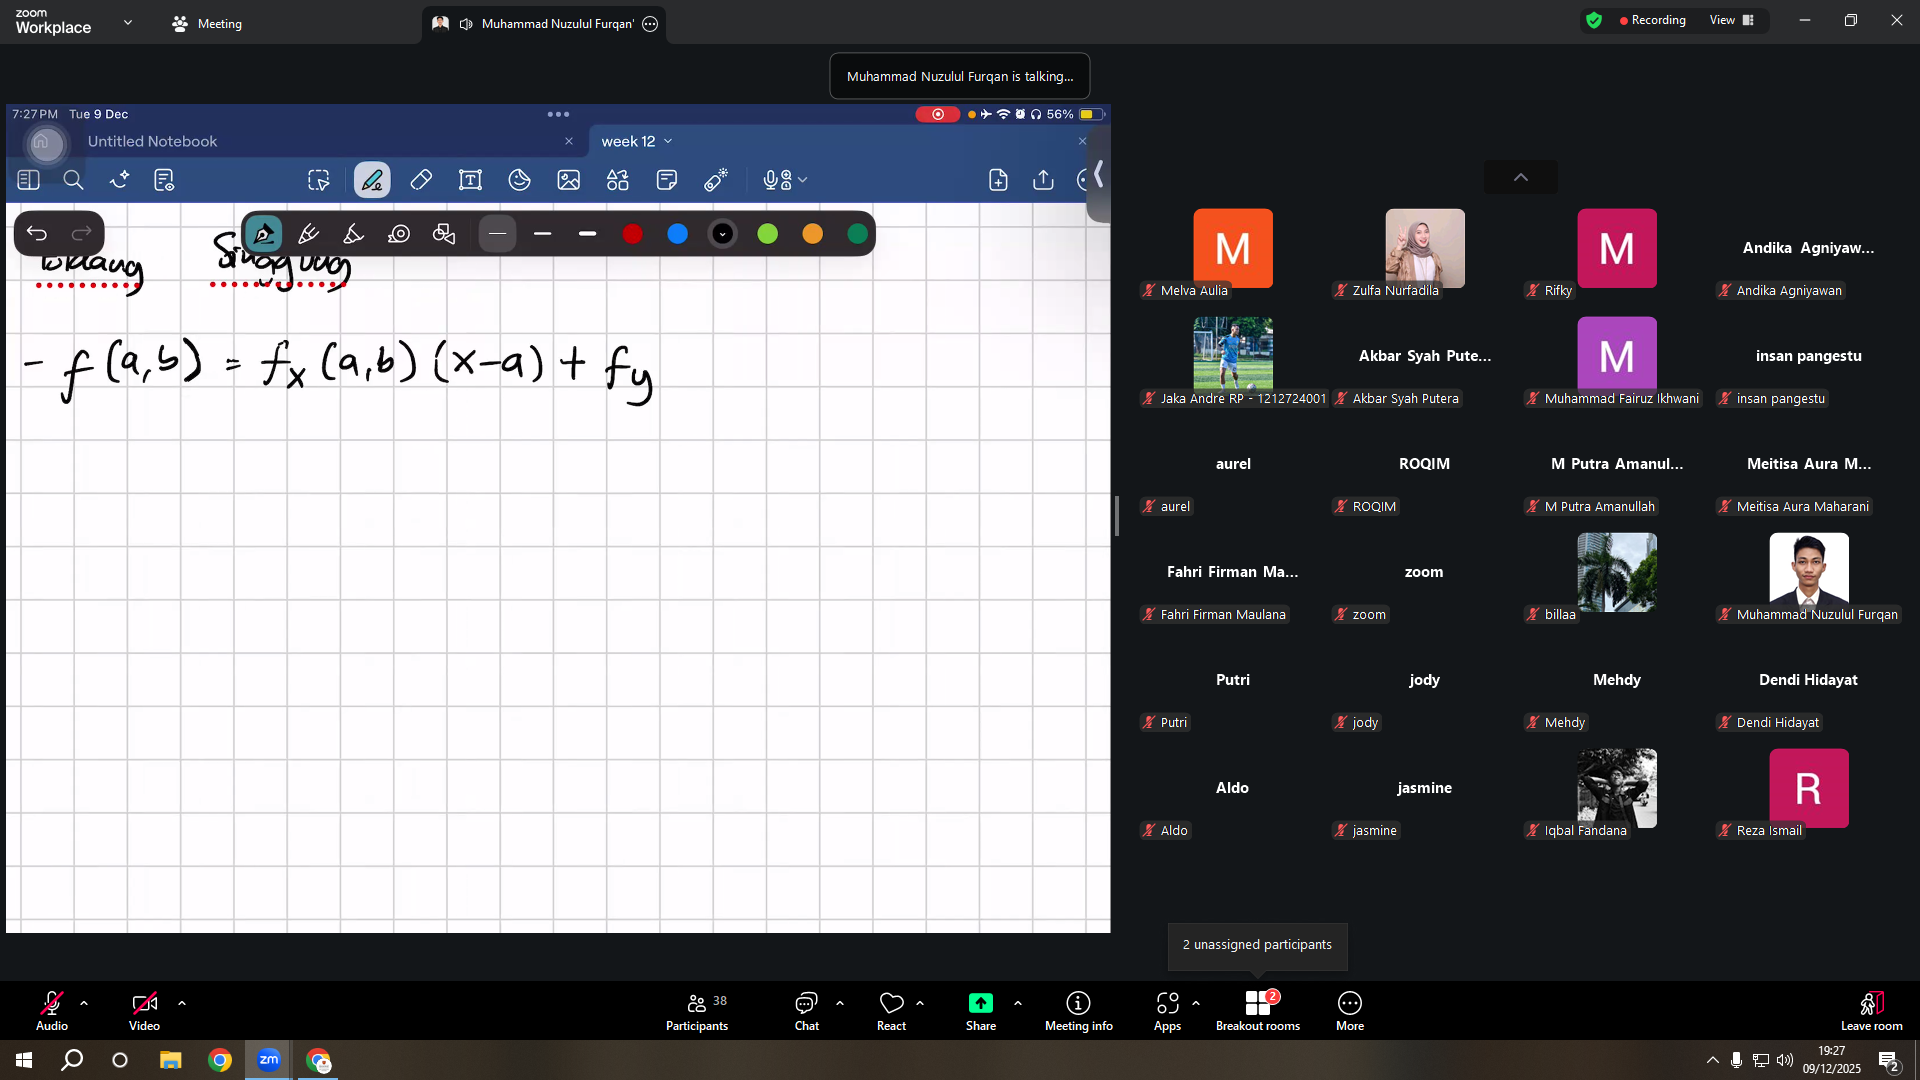Screen dimensions: 1920x1080
Task: Select the ball pen style
Action: coord(309,234)
